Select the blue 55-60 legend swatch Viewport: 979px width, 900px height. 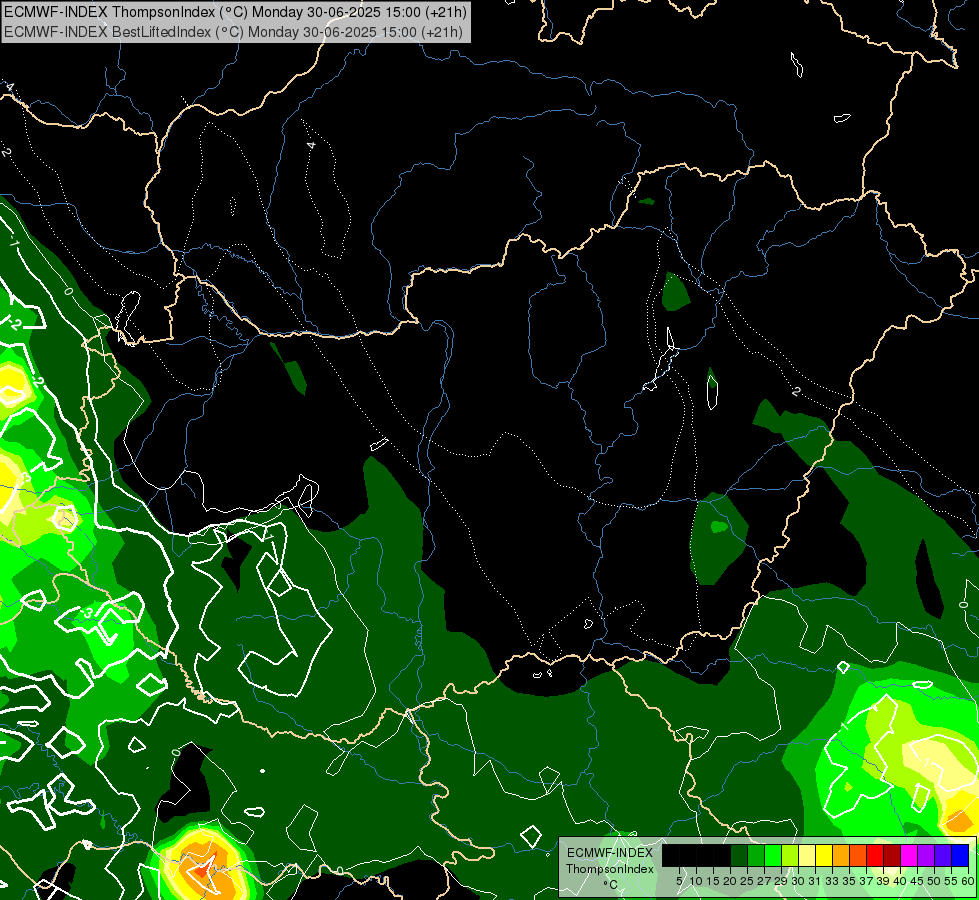[x=960, y=855]
